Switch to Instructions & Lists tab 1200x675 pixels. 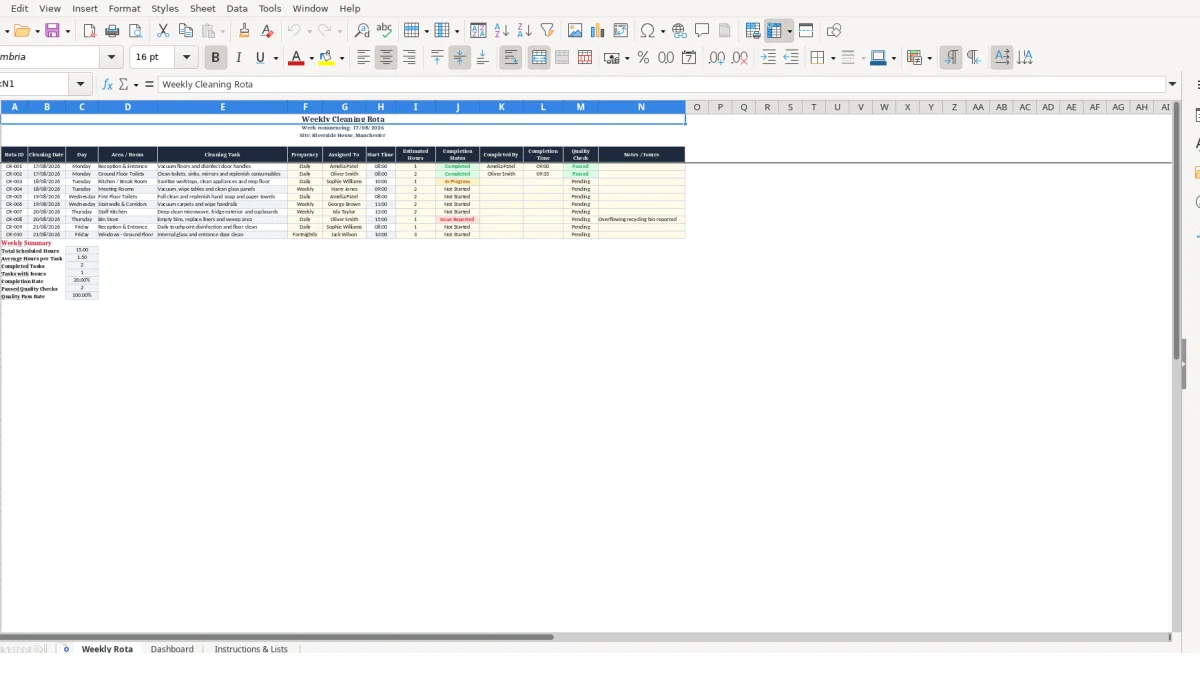tap(251, 649)
